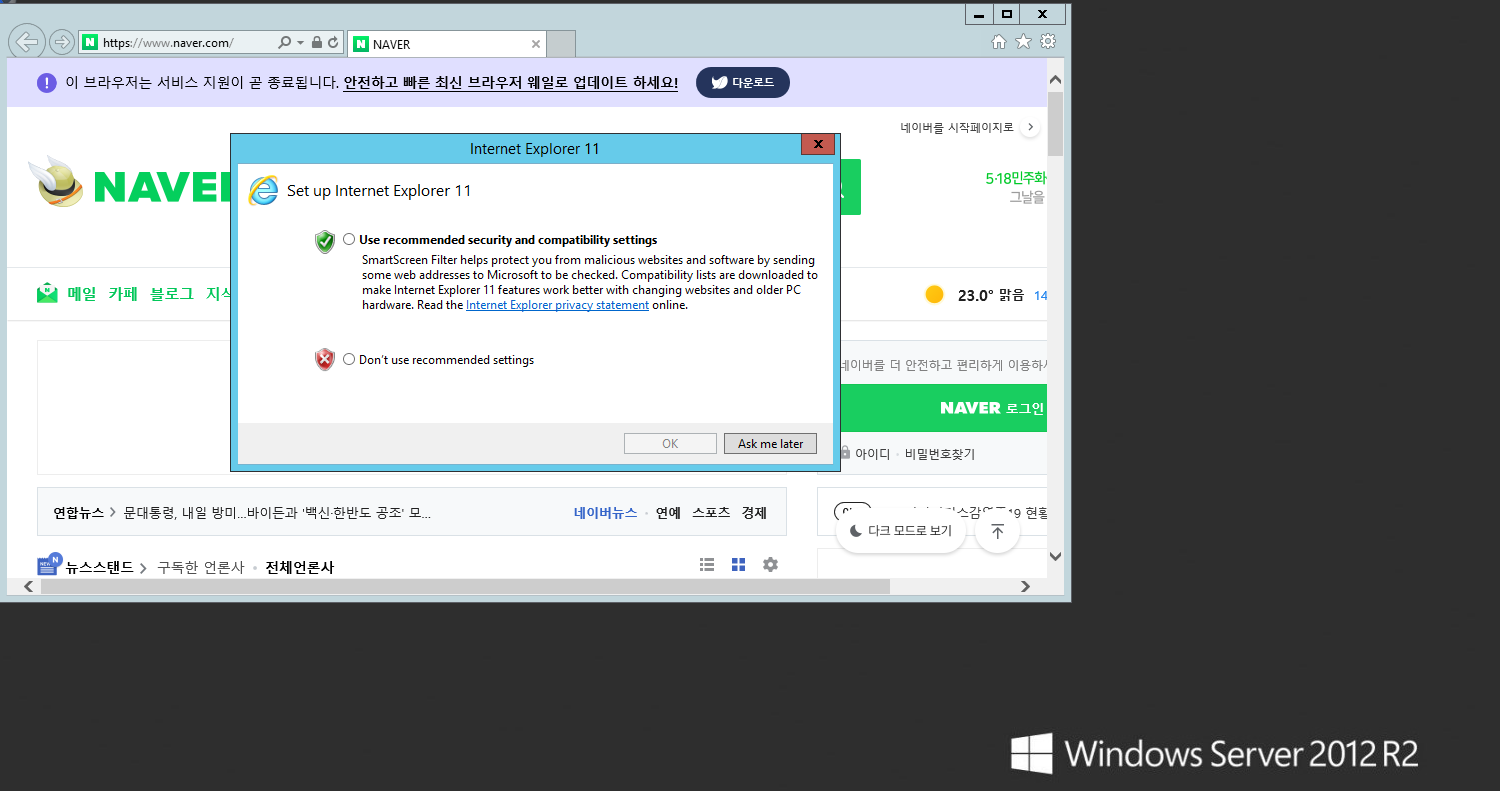This screenshot has width=1500, height=791.
Task: Click the green NAVER 로그인 button
Action: tap(943, 408)
